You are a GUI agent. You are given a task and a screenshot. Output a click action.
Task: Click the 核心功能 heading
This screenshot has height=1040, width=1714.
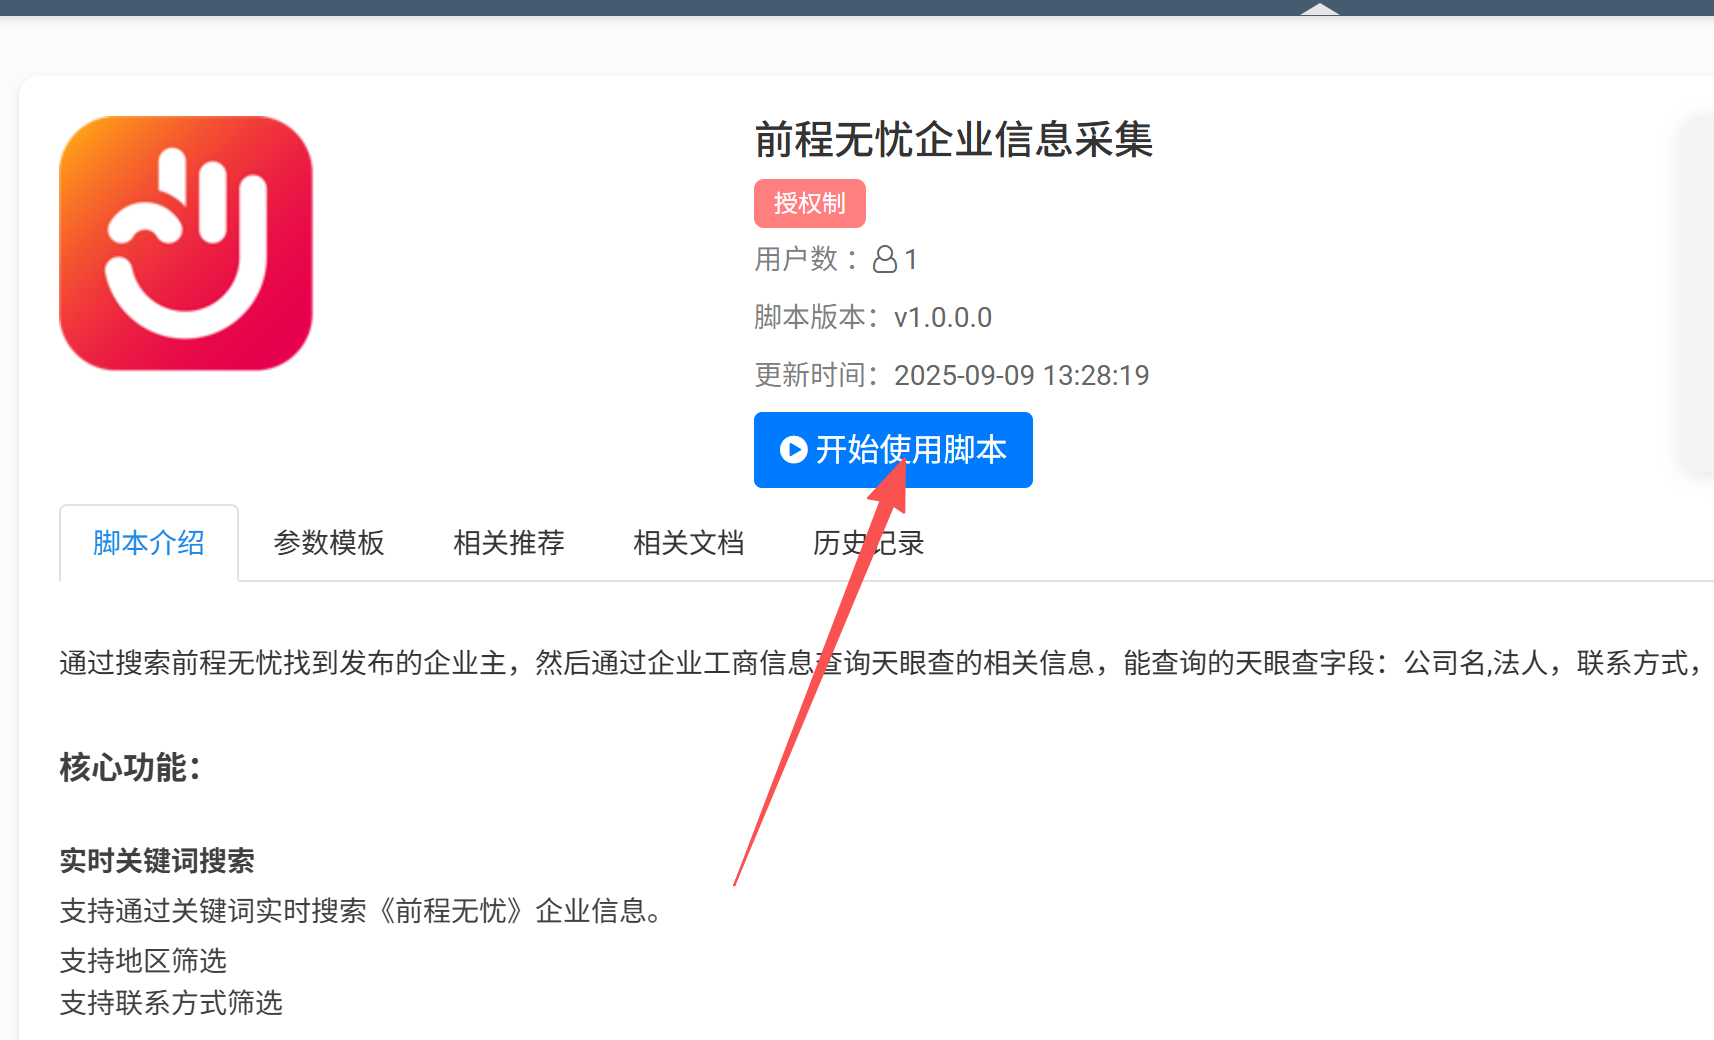tap(130, 768)
